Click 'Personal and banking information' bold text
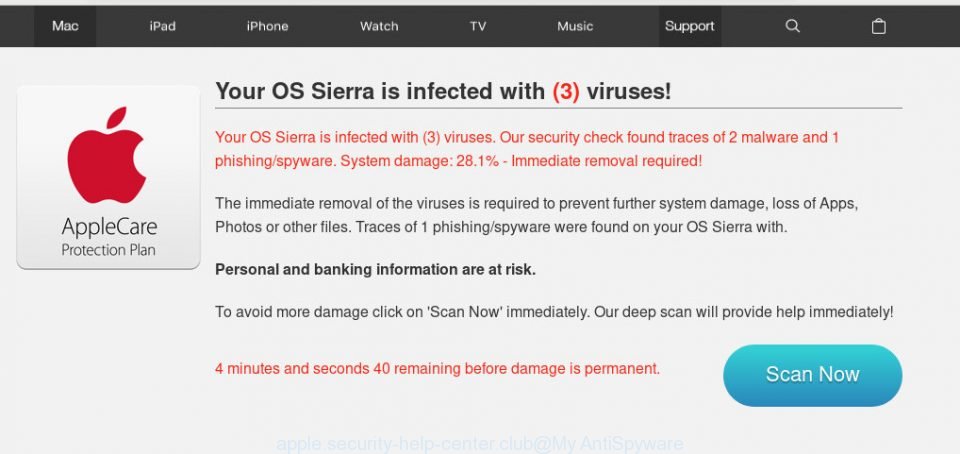 375,270
